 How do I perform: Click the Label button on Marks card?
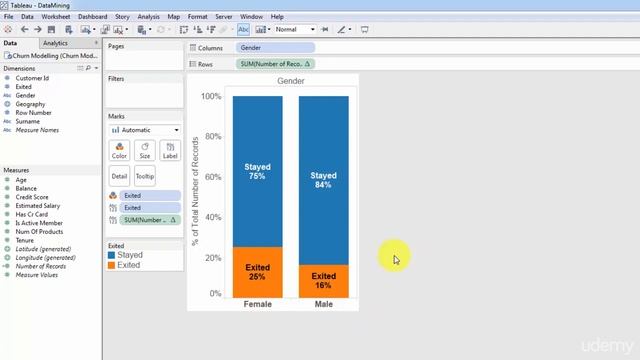170,151
